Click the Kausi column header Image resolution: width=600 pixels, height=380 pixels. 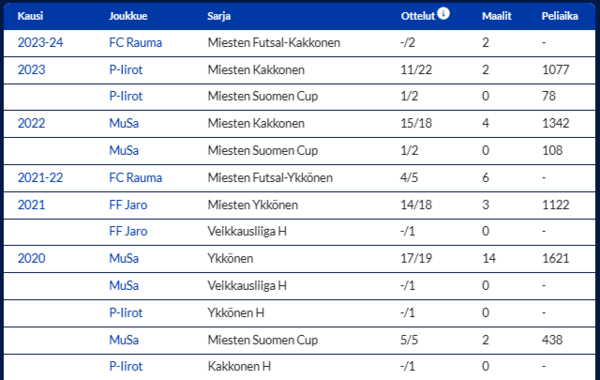[30, 16]
